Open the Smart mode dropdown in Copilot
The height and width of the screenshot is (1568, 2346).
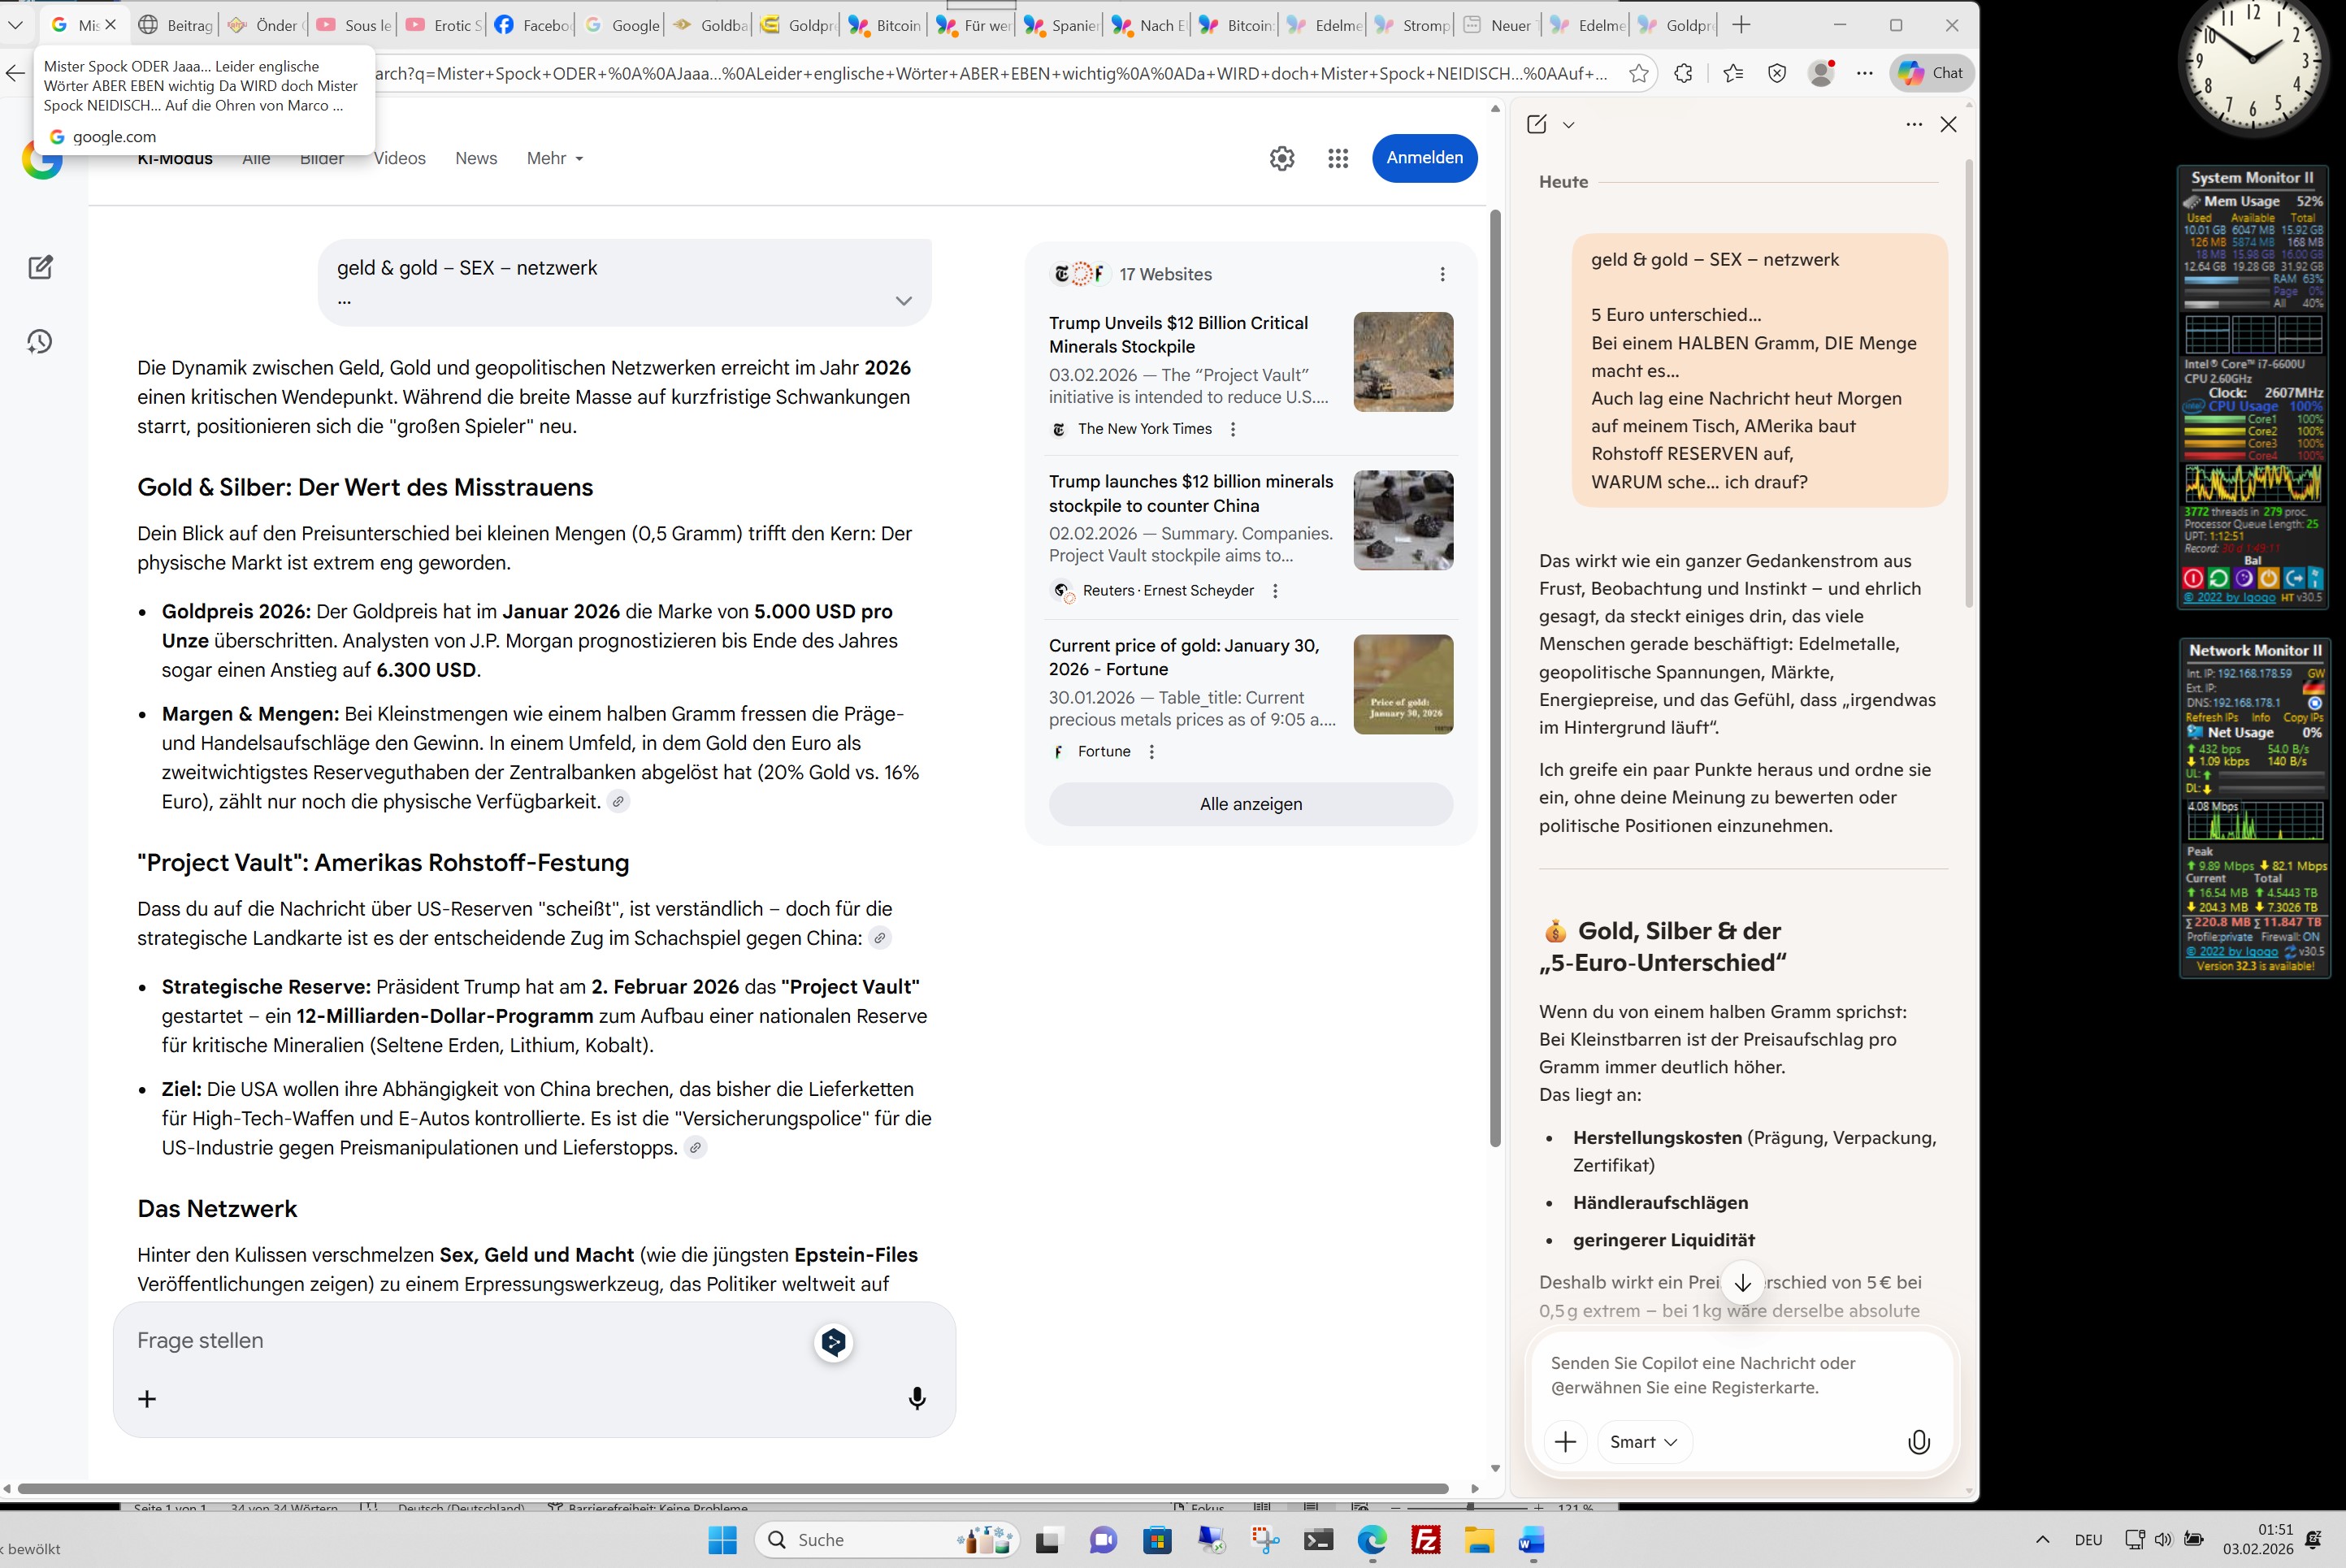1643,1441
